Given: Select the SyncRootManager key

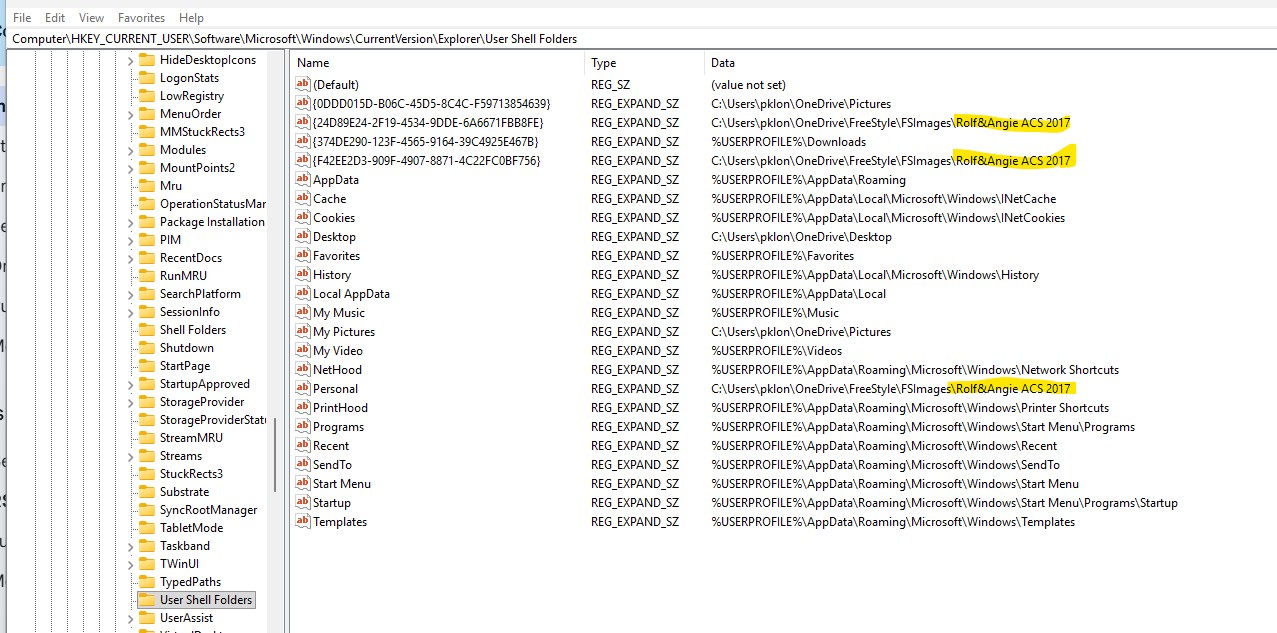Looking at the screenshot, I should pos(208,510).
